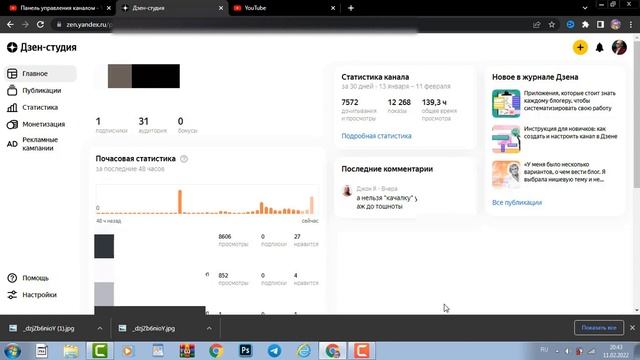Open the «У меня было несколько вариантов» article
The image size is (640, 360).
coord(564,172)
